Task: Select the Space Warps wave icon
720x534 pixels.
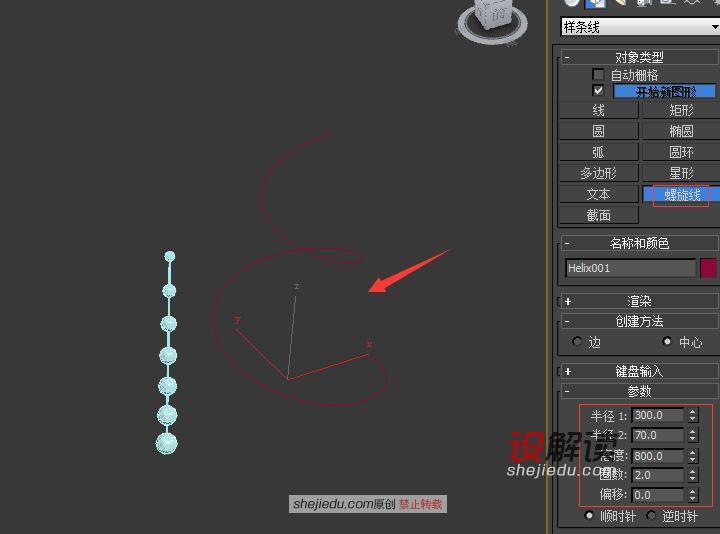Action: [691, 2]
